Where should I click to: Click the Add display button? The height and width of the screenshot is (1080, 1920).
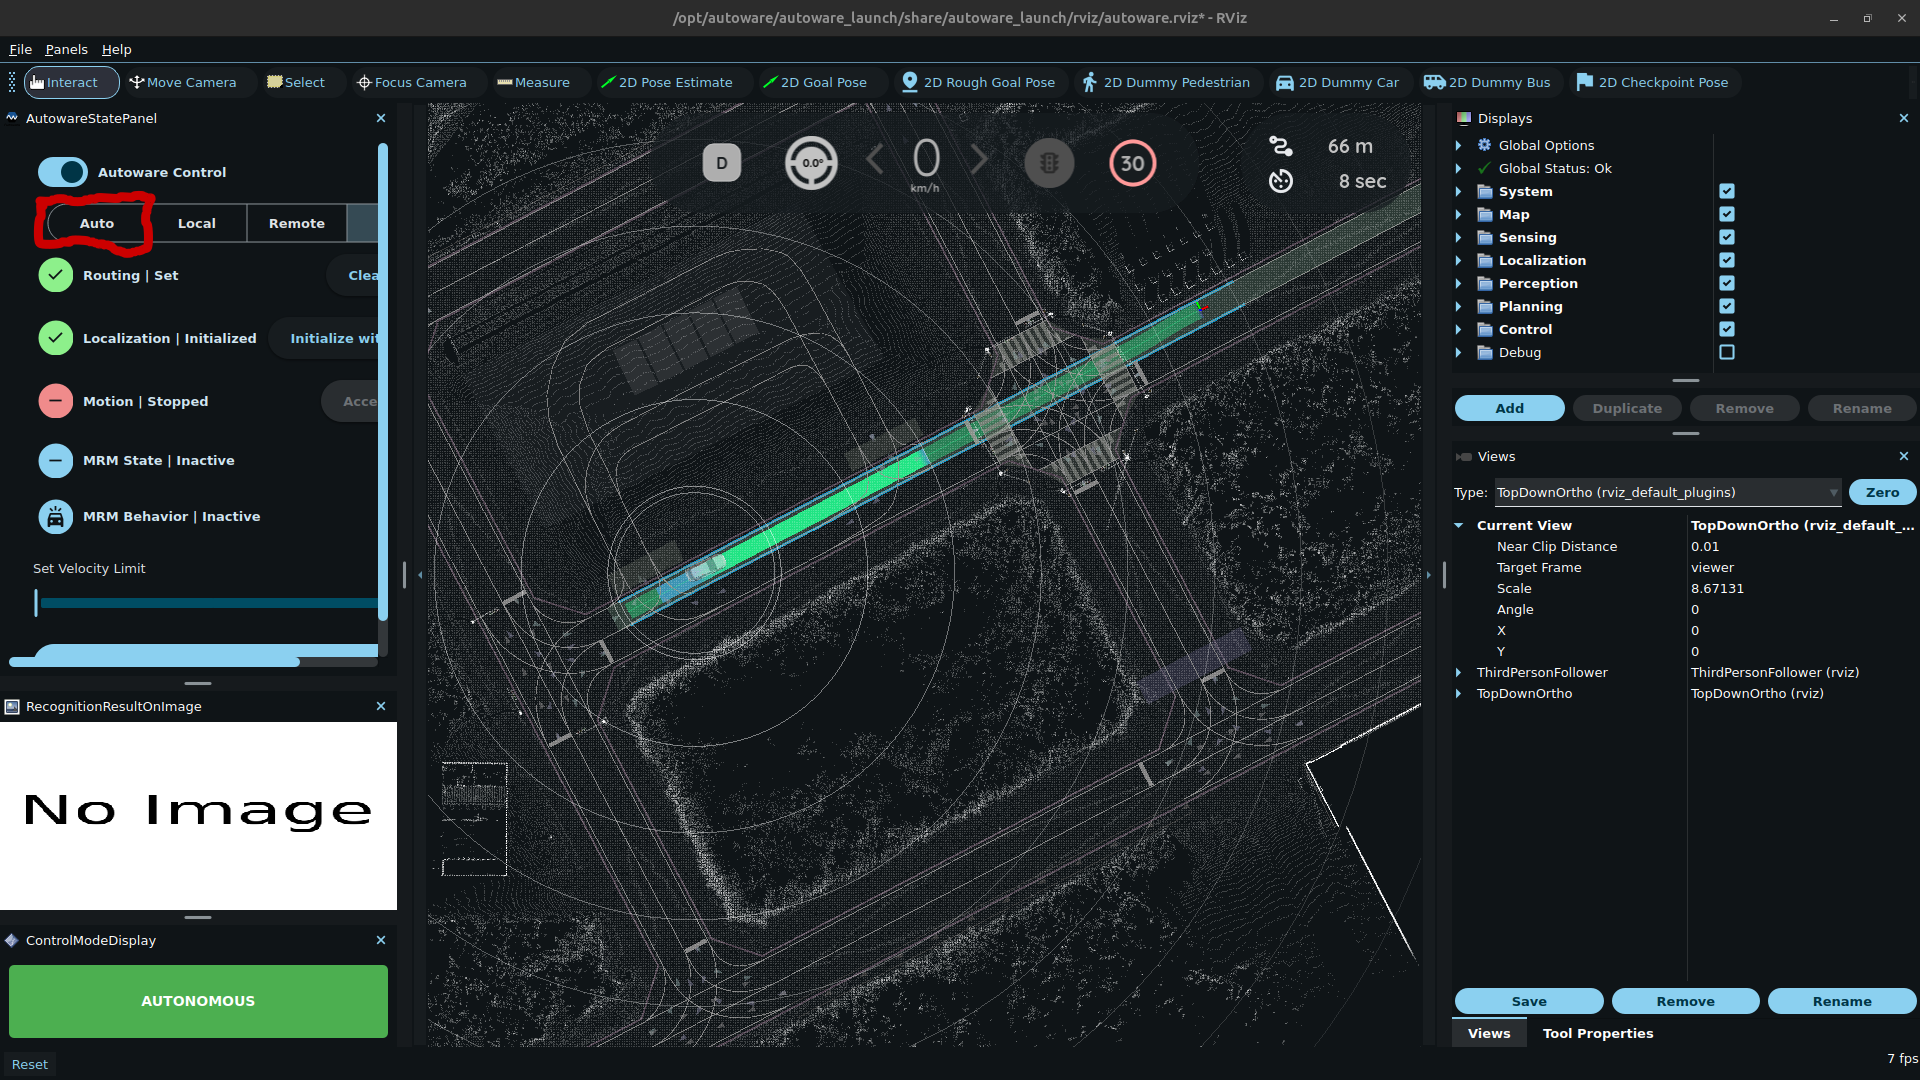click(1509, 408)
